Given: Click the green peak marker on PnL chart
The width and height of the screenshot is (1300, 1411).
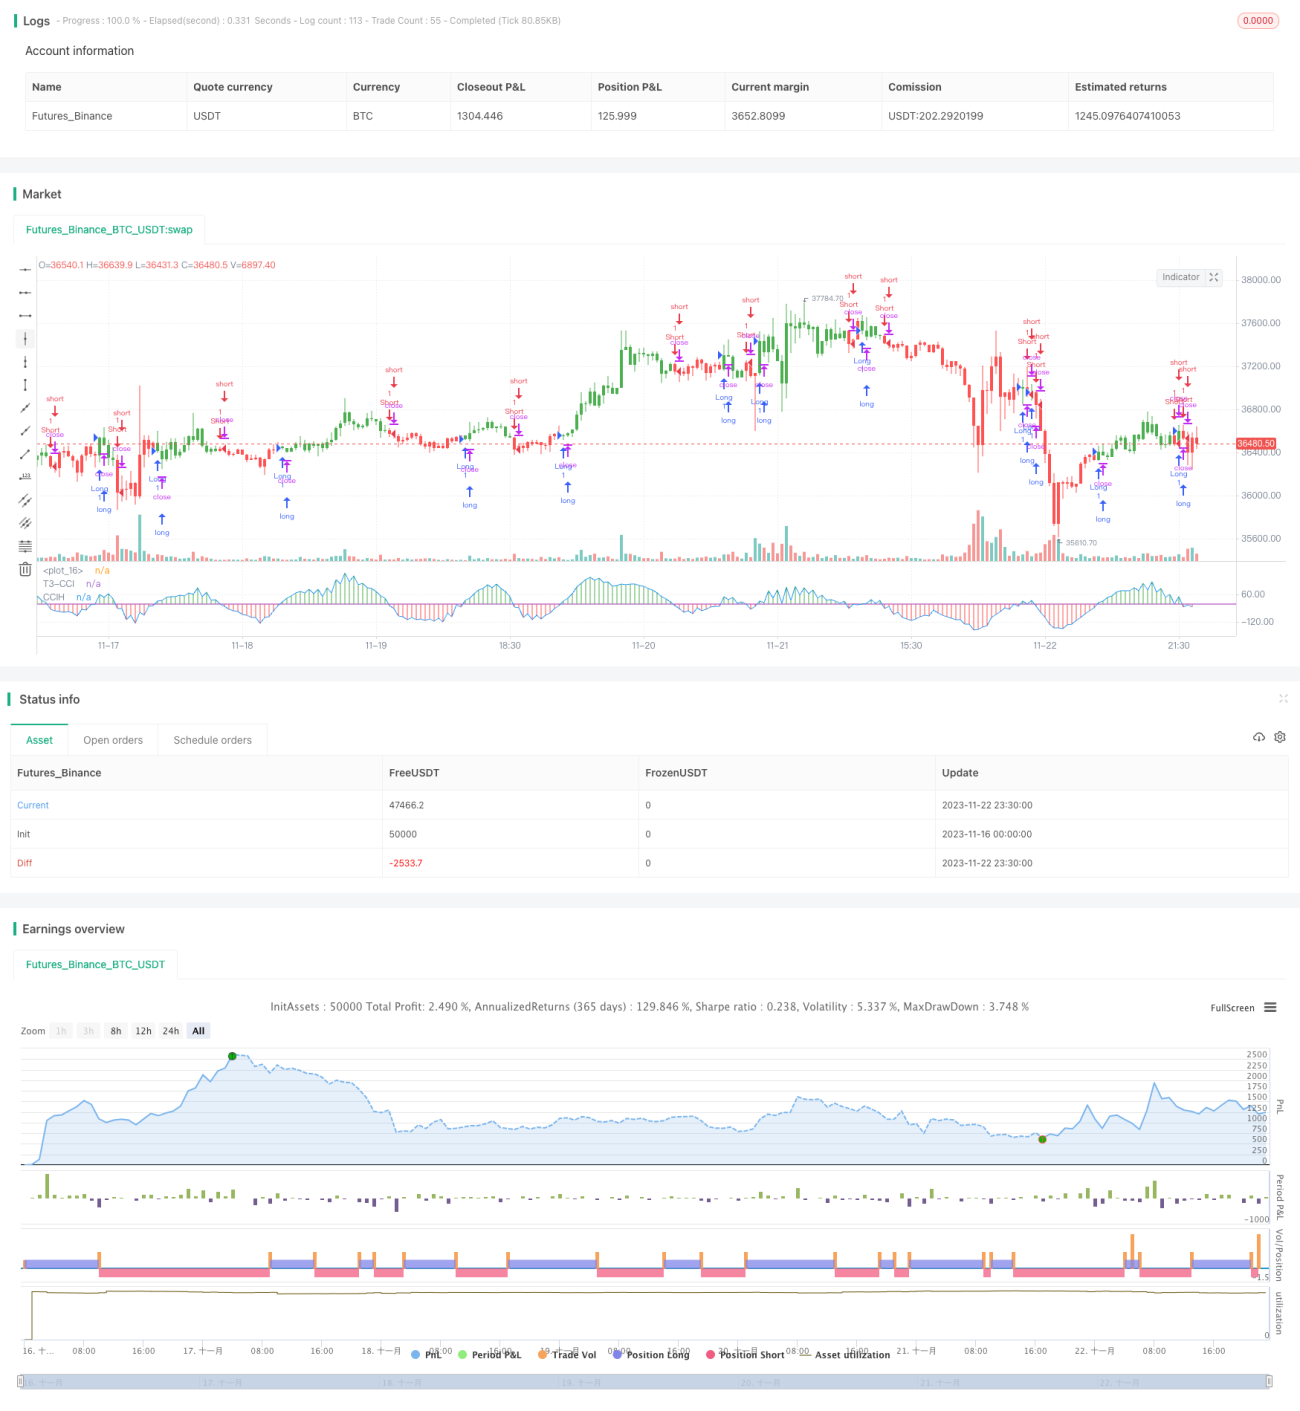Looking at the screenshot, I should click(x=232, y=1056).
